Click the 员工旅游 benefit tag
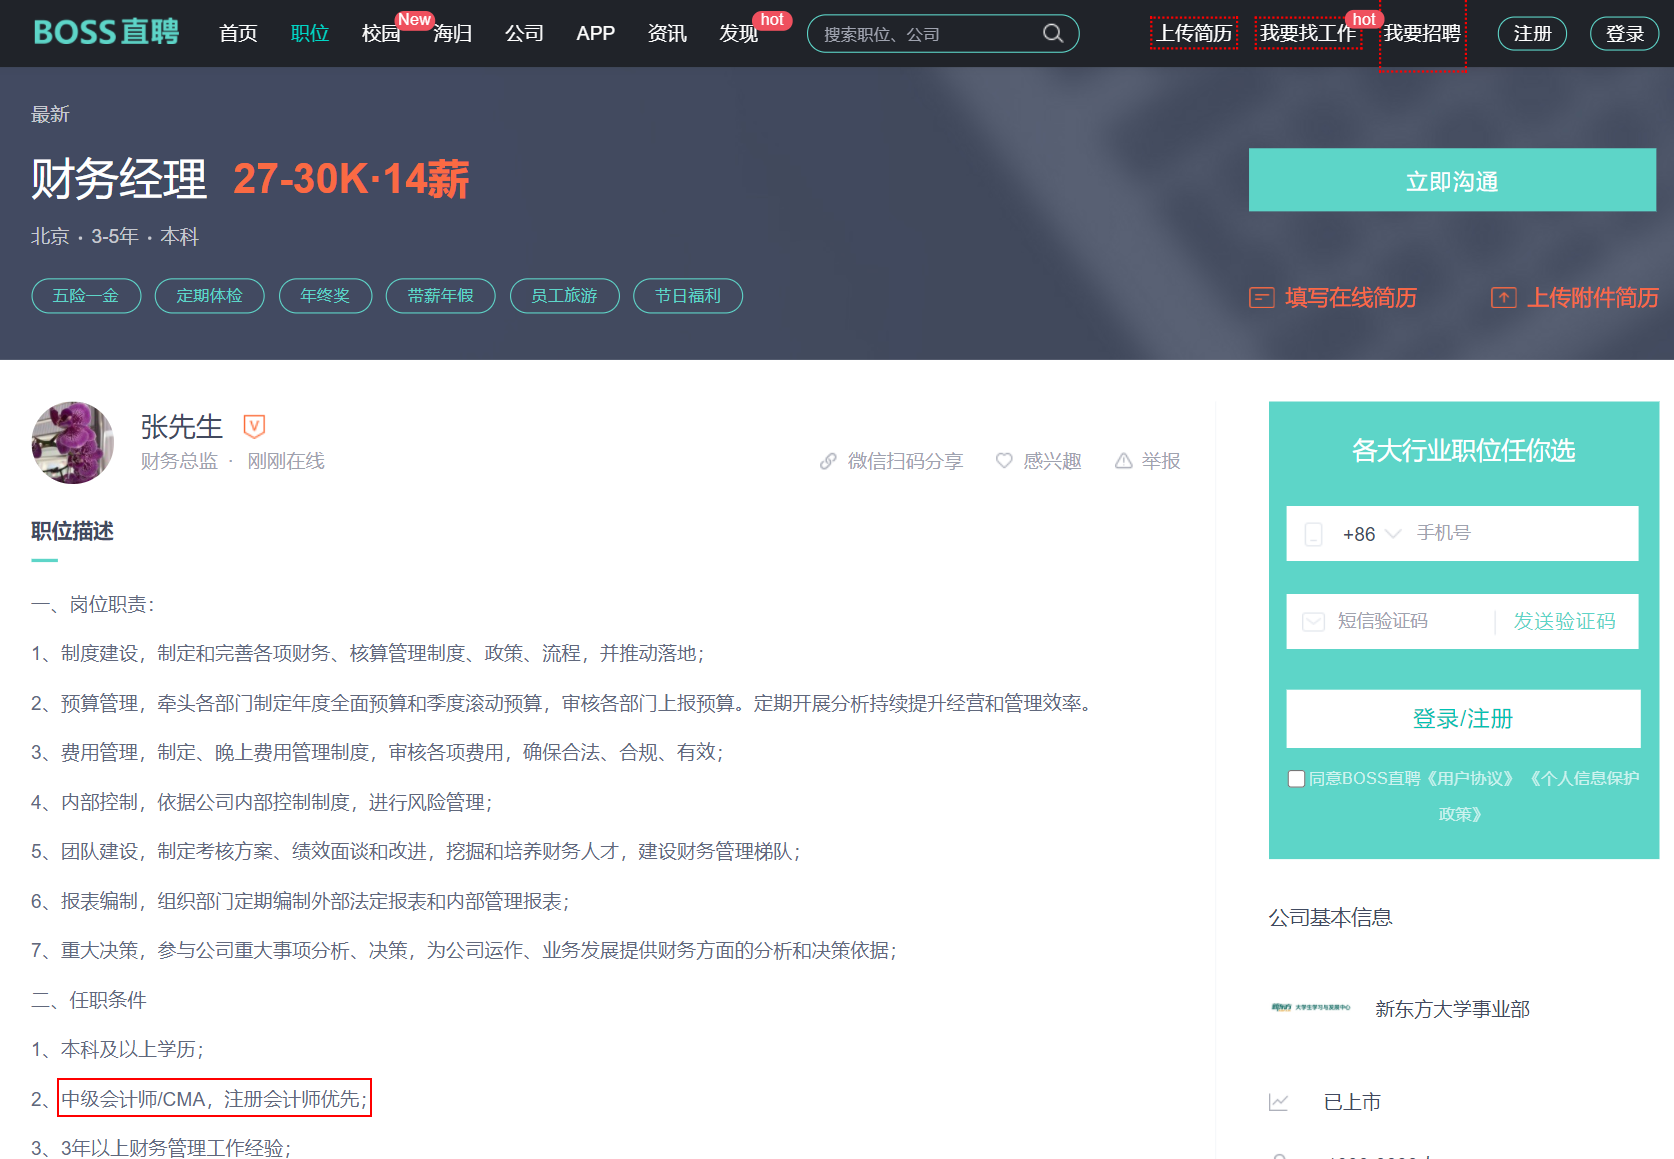This screenshot has width=1674, height=1159. click(x=565, y=296)
